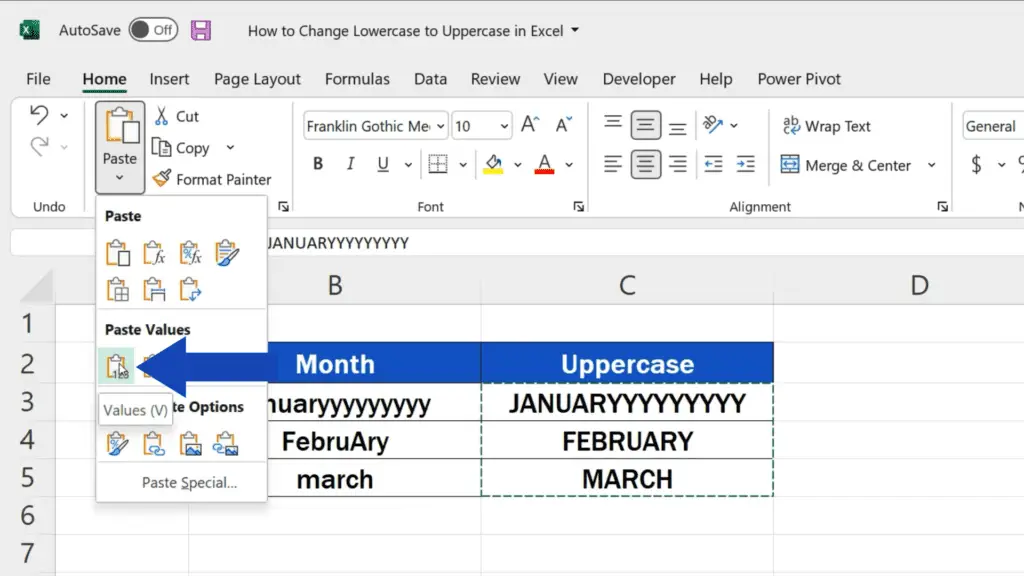This screenshot has height=576, width=1024.
Task: Toggle Bold formatting
Action: (318, 164)
